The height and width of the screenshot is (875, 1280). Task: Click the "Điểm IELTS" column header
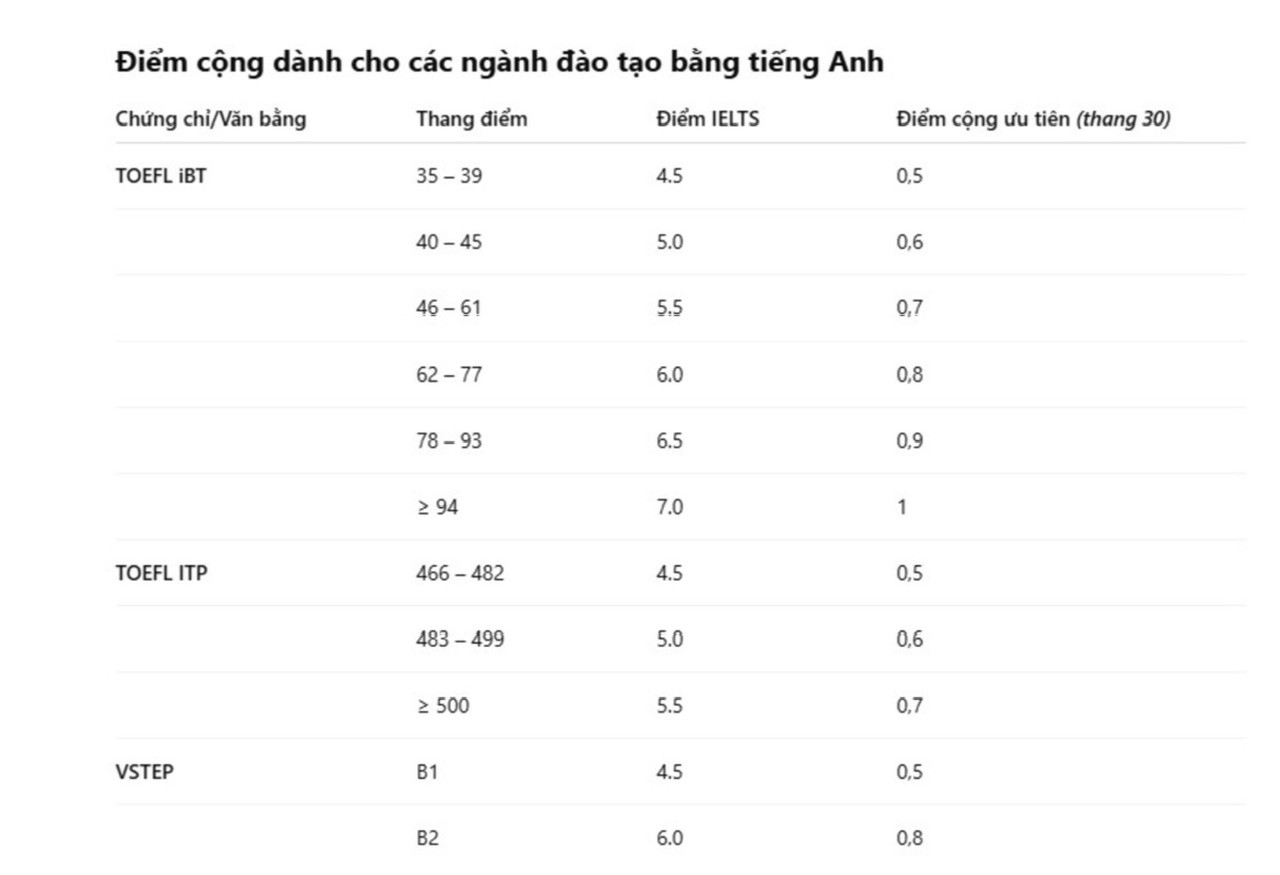[708, 120]
